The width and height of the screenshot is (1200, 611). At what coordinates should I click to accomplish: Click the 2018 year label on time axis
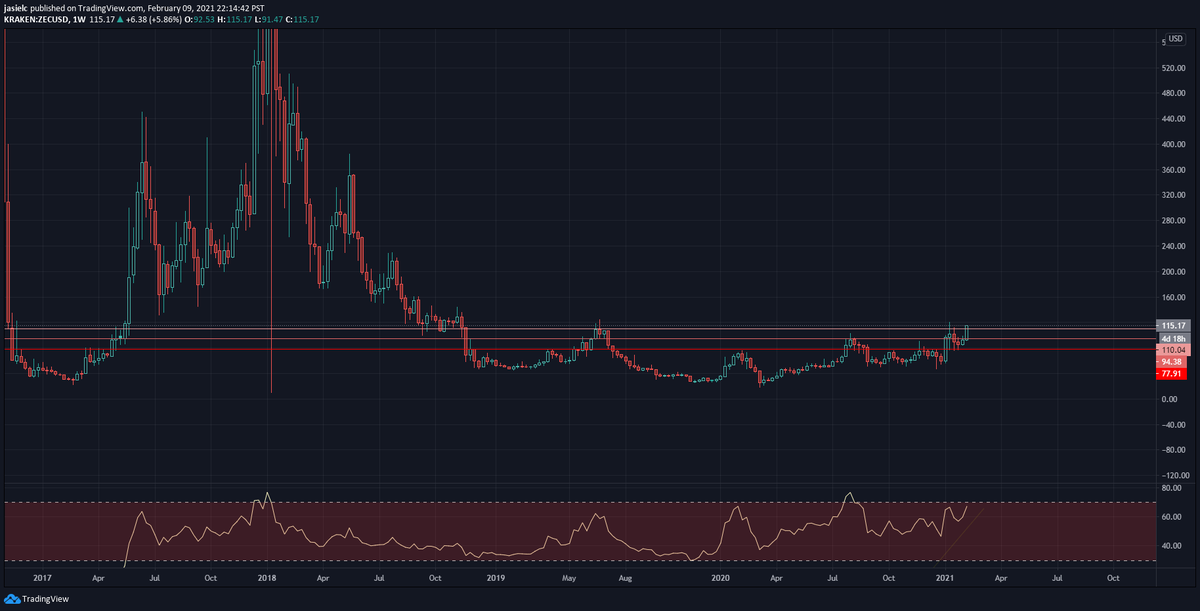pos(267,578)
